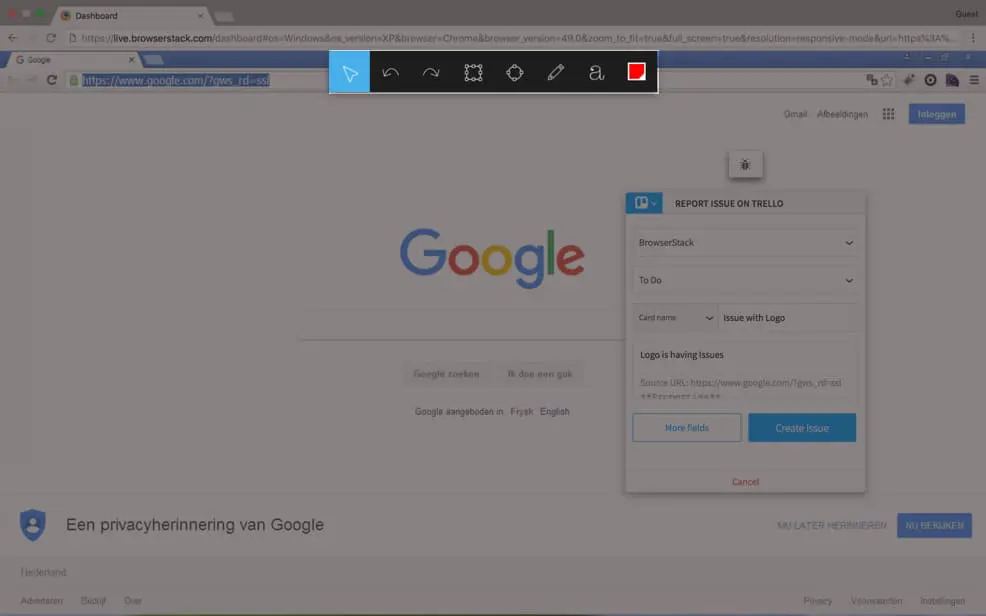
Task: Select the text annotation tool
Action: pos(596,73)
